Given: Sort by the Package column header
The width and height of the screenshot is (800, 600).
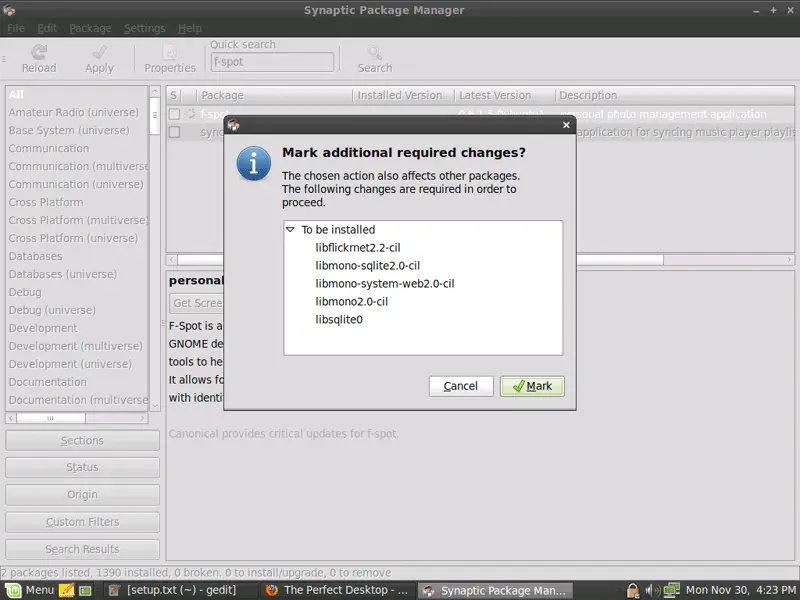Looking at the screenshot, I should tap(274, 95).
